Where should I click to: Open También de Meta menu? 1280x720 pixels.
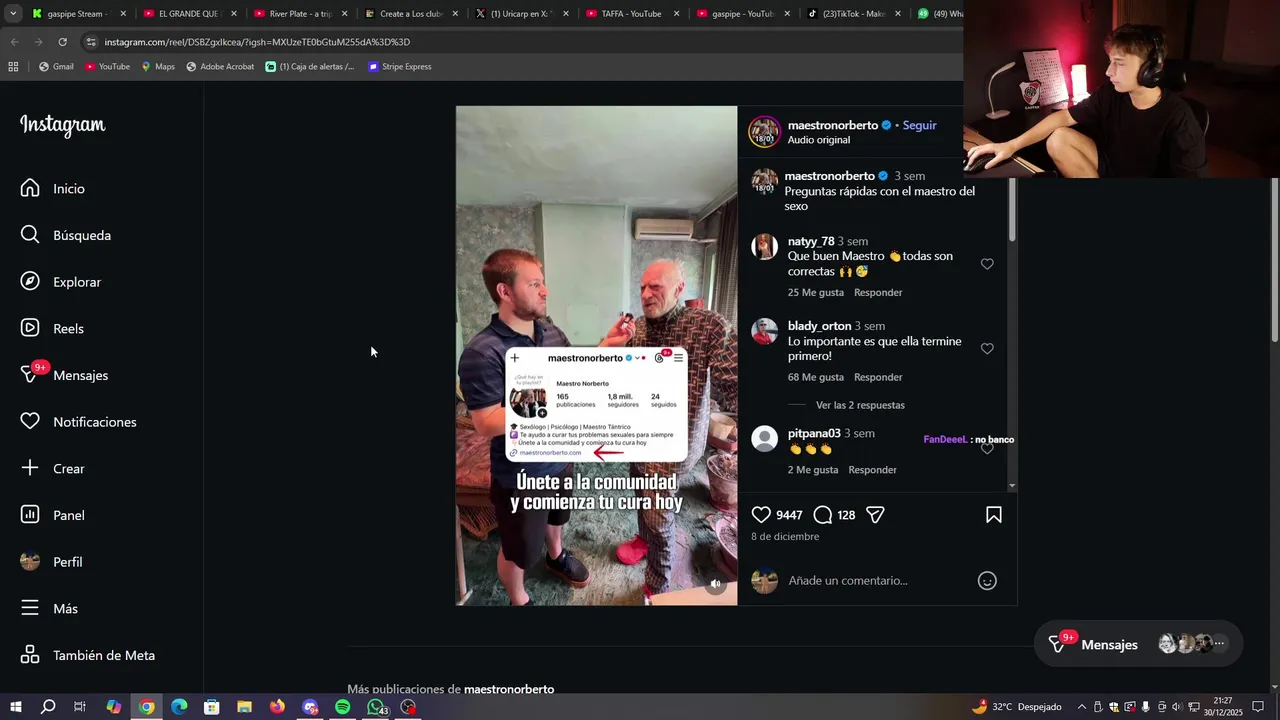click(88, 655)
